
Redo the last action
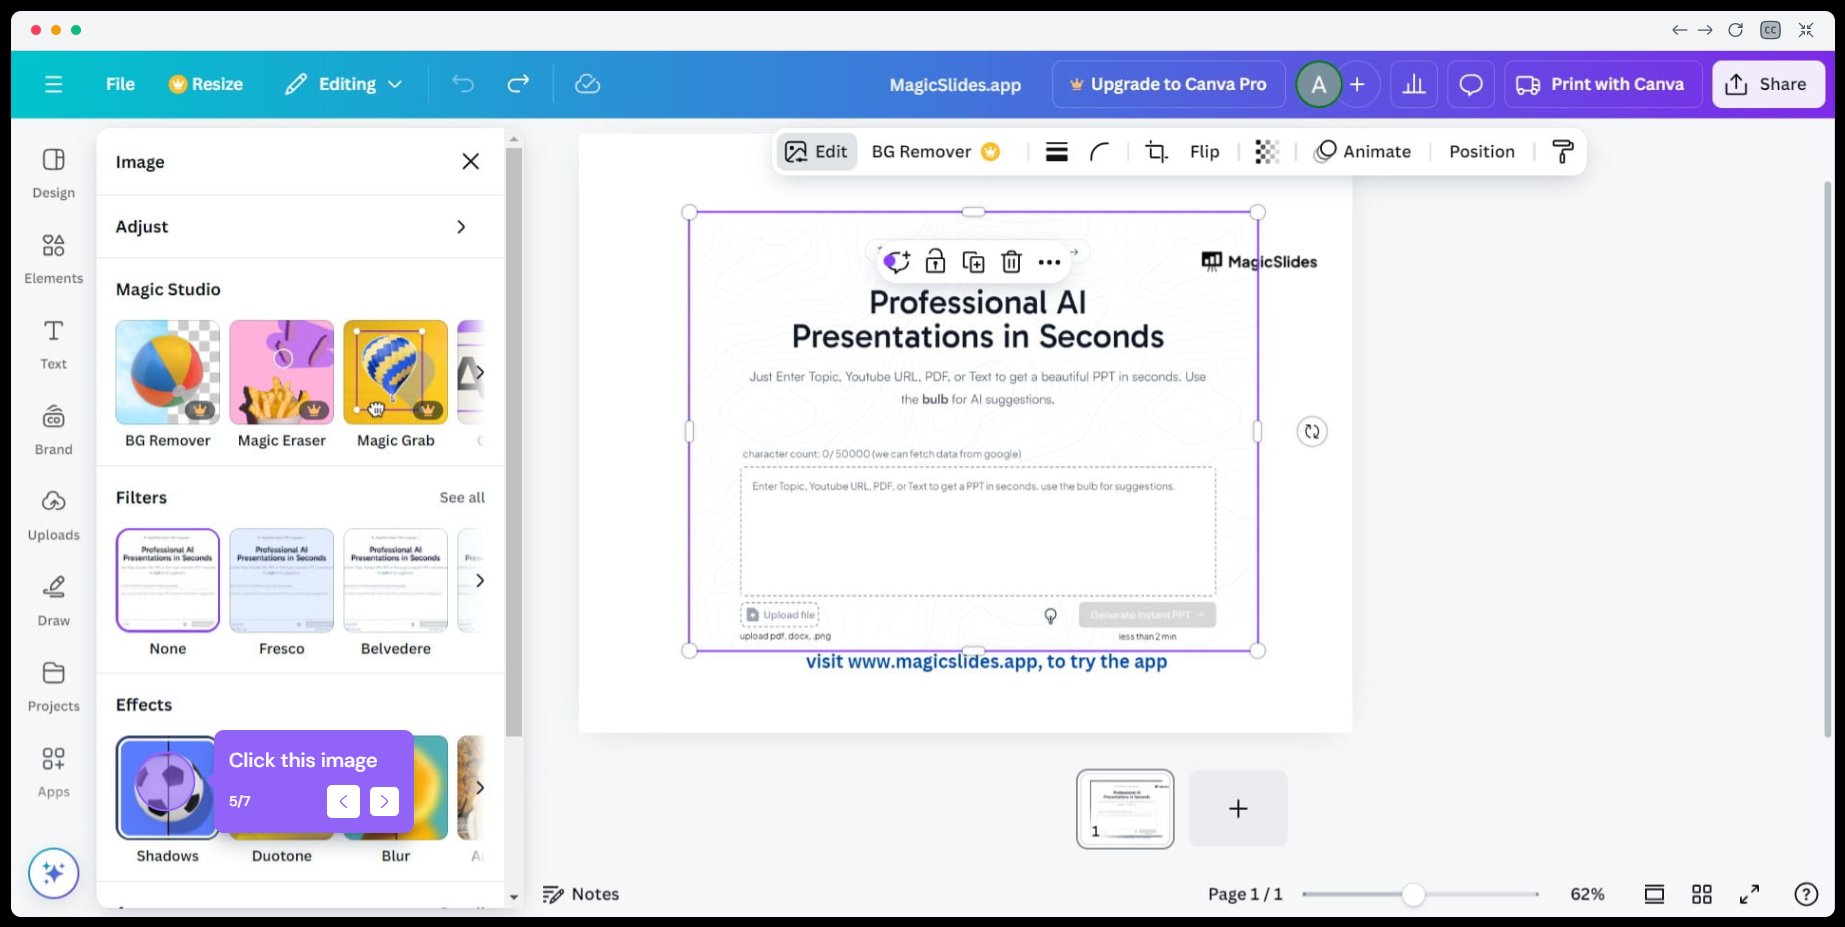tap(518, 84)
